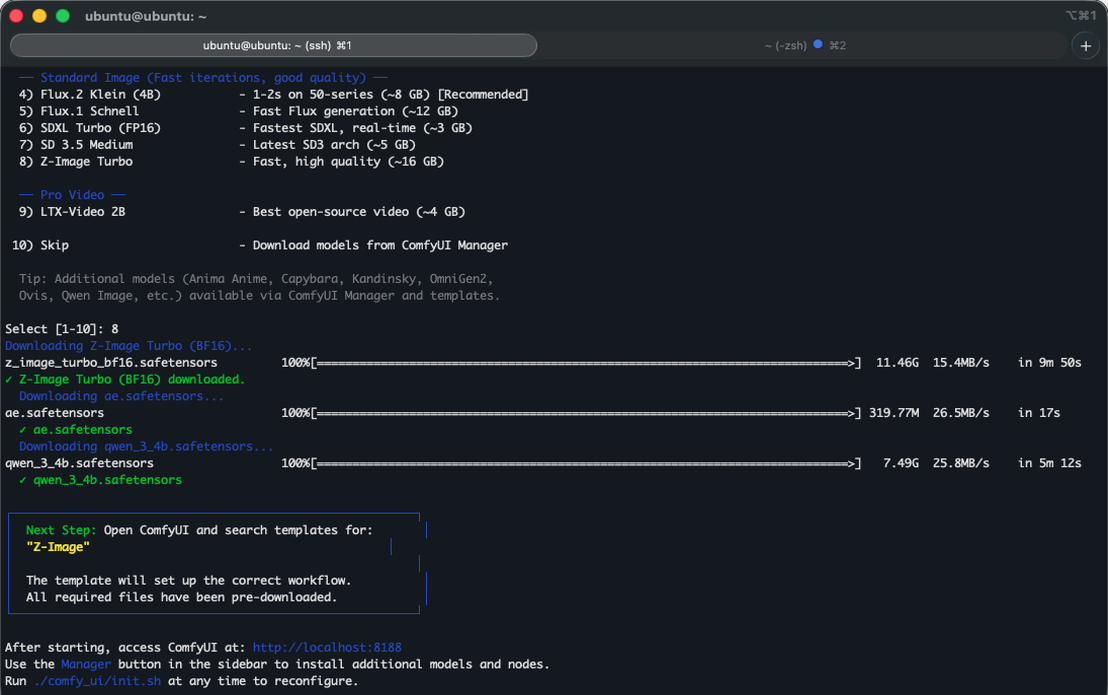Click the 'Downloading qwen_3_4b.safetensors...' line
The height and width of the screenshot is (695, 1108).
(146, 446)
